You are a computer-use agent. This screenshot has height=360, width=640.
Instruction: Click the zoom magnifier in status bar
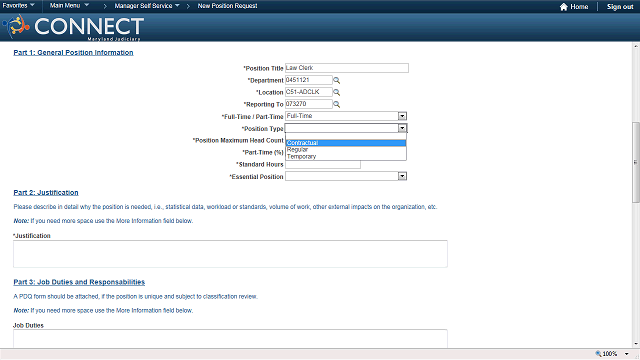598,354
